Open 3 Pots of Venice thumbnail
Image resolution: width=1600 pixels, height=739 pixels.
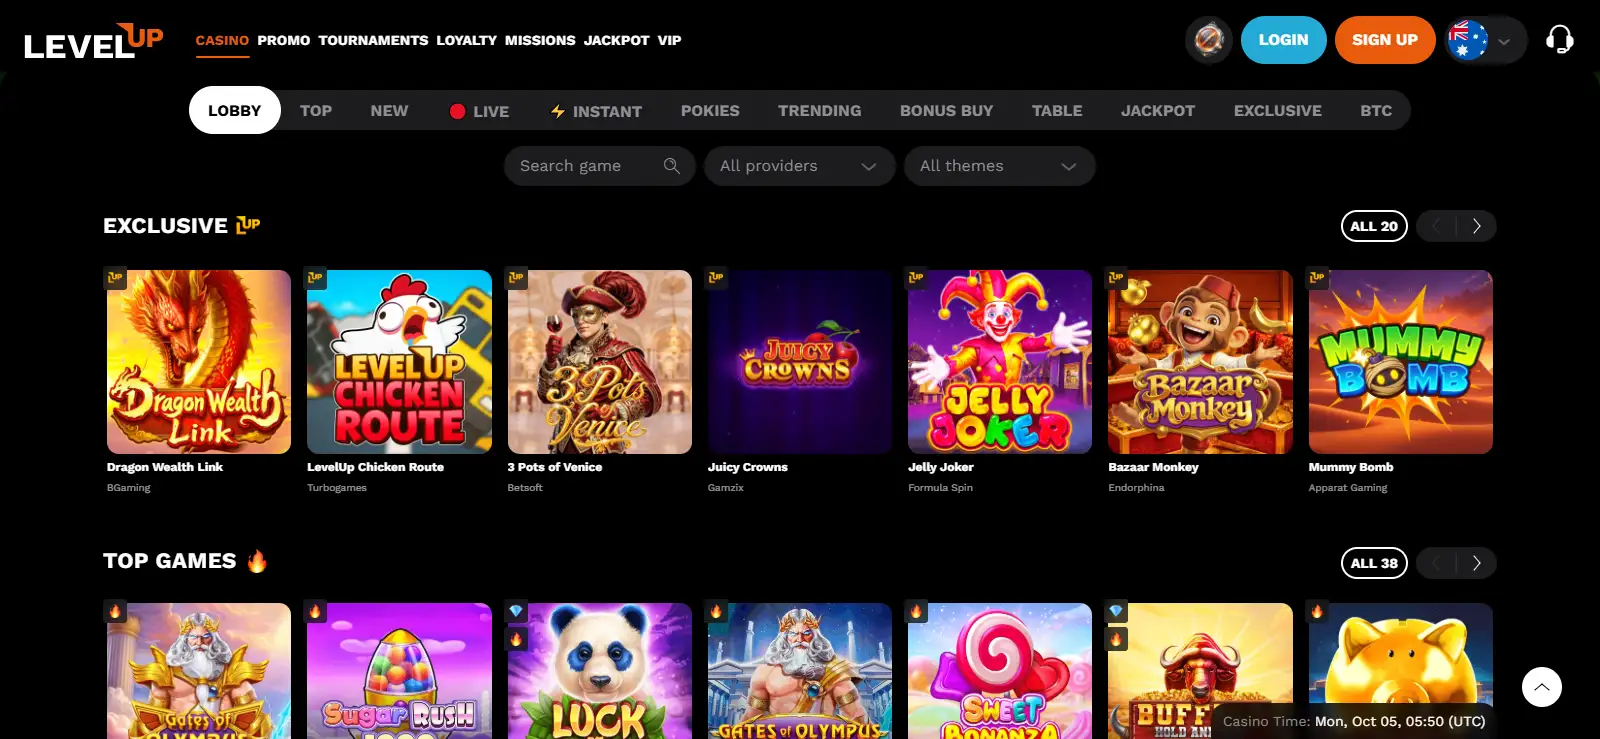click(600, 362)
